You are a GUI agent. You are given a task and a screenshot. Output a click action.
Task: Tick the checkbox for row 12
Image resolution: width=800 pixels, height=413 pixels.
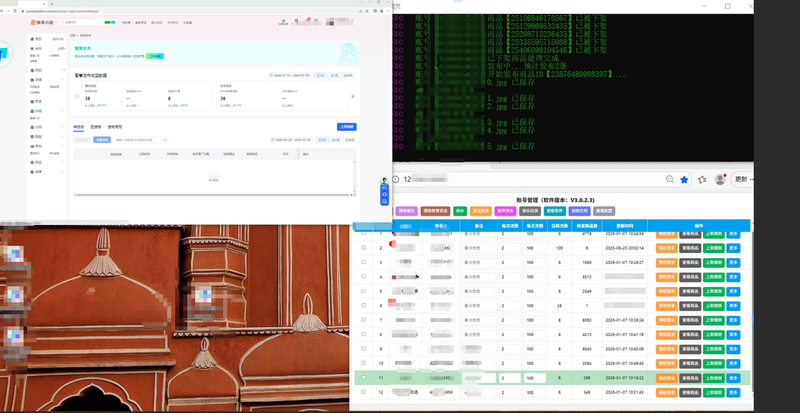coord(364,392)
